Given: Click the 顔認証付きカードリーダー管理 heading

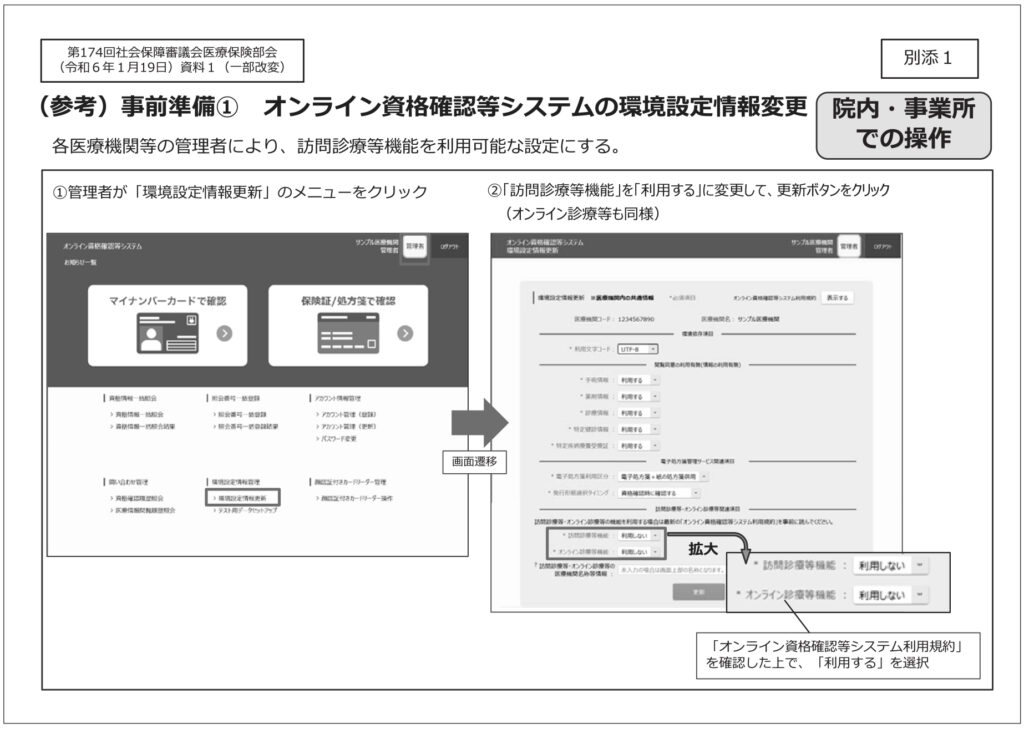Looking at the screenshot, I should click(x=350, y=482).
